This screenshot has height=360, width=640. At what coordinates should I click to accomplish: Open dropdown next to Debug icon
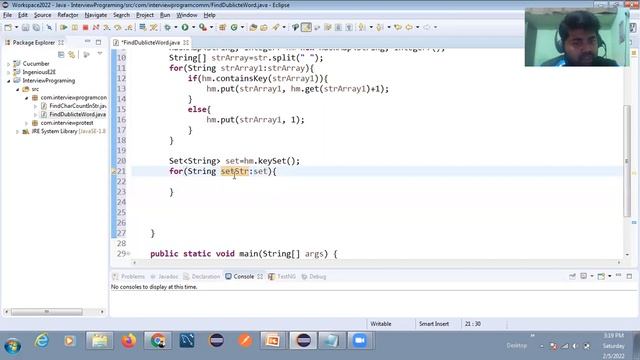pyautogui.click(x=176, y=27)
